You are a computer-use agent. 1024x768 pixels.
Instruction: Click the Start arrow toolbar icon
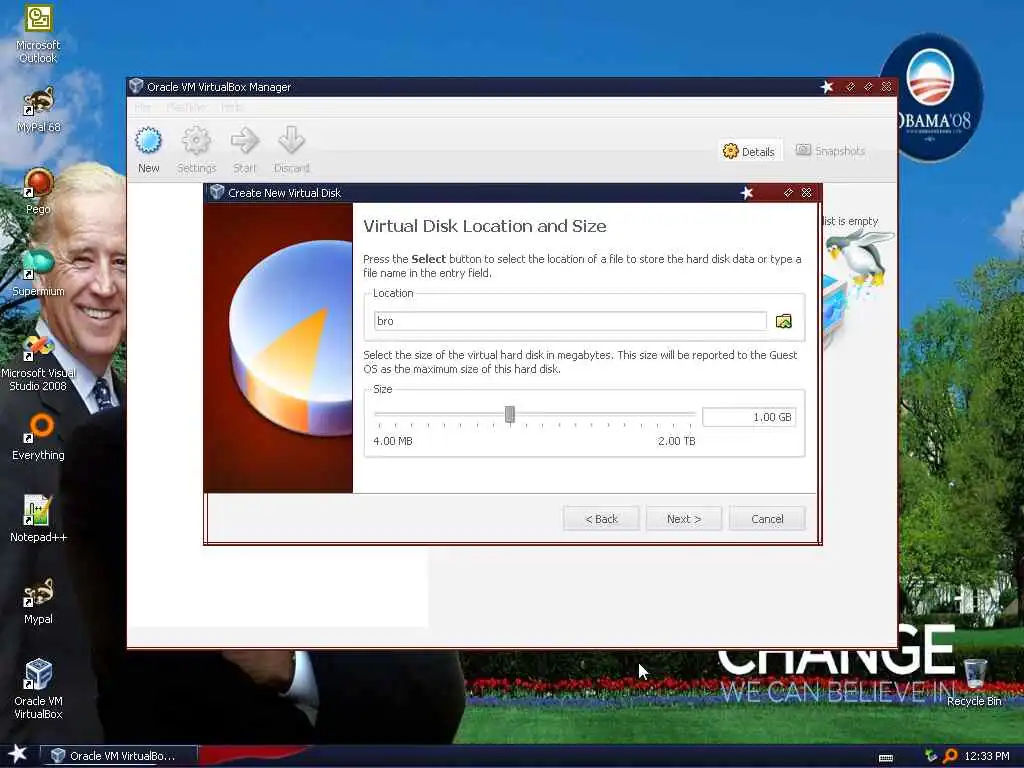coord(245,140)
